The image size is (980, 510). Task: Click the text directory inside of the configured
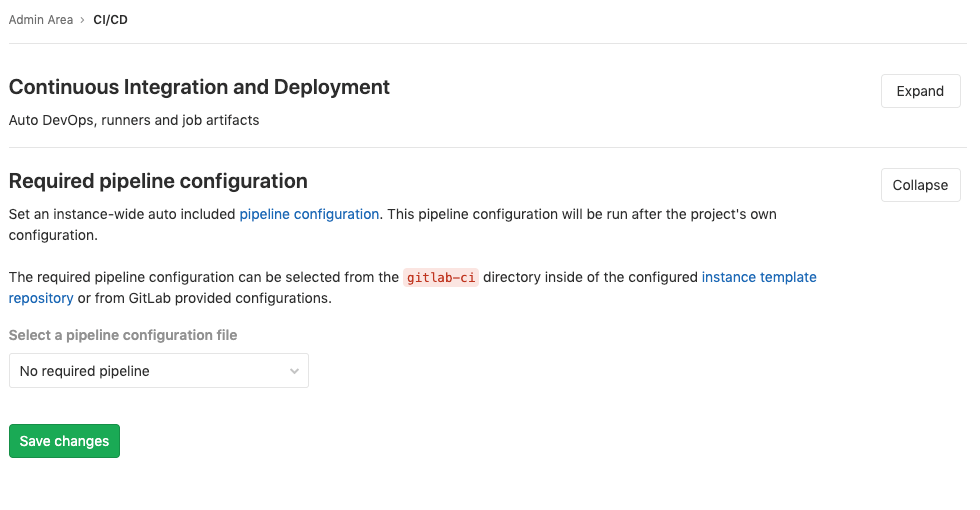tap(590, 277)
